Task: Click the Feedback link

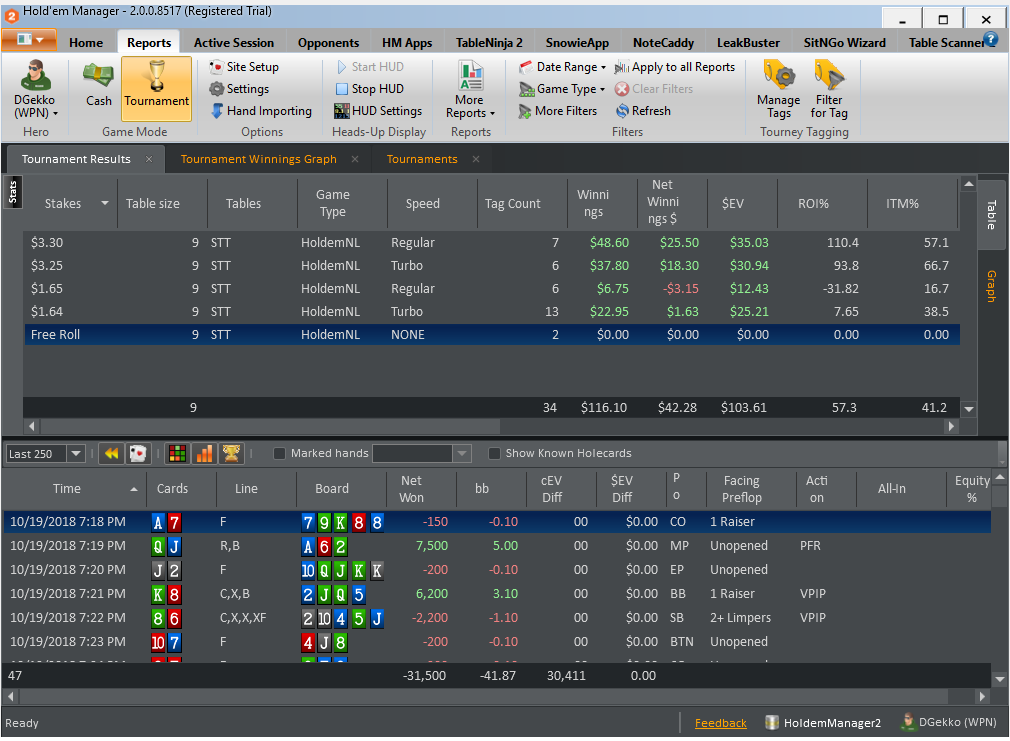Action: pos(720,723)
